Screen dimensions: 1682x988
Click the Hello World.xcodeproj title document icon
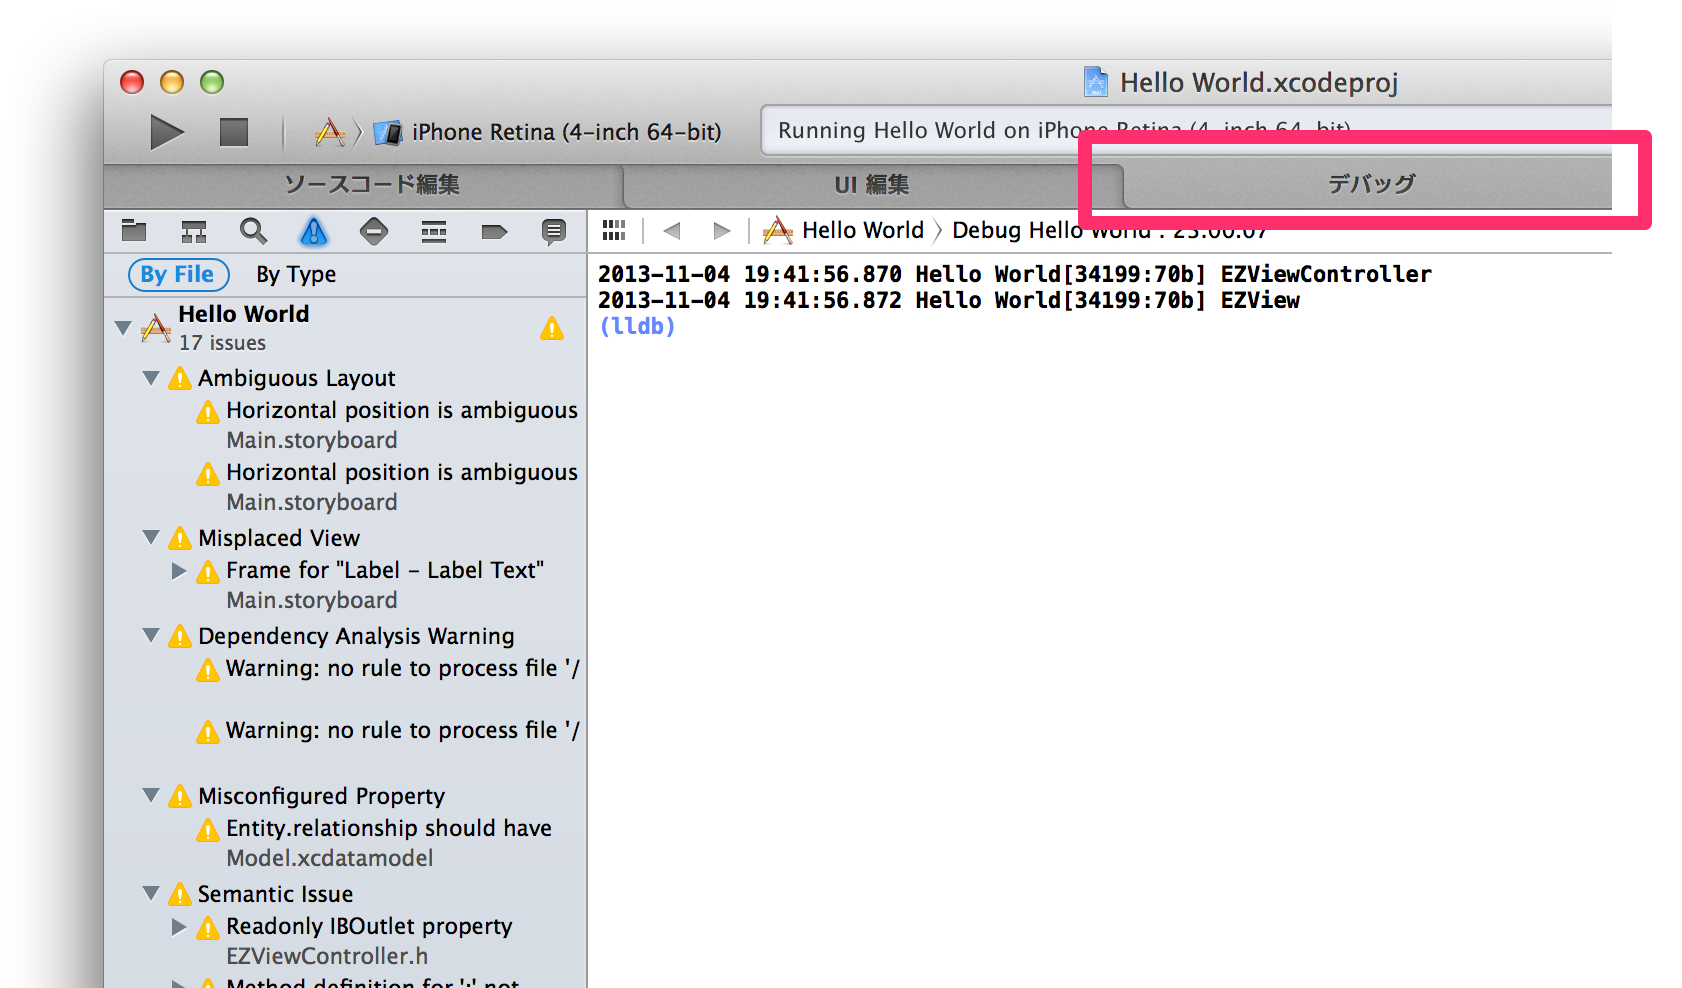(x=1096, y=81)
